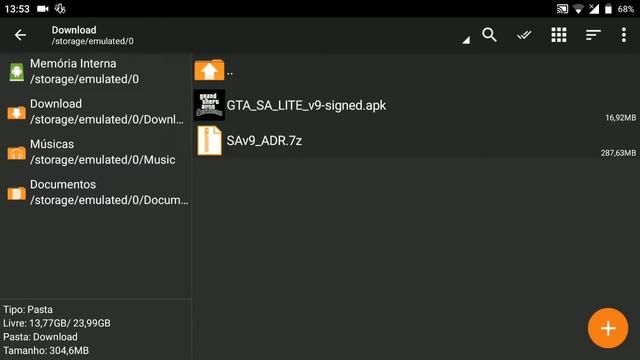Tap the Pasta: Download info line
Screen dimensions: 640x360
[40, 337]
